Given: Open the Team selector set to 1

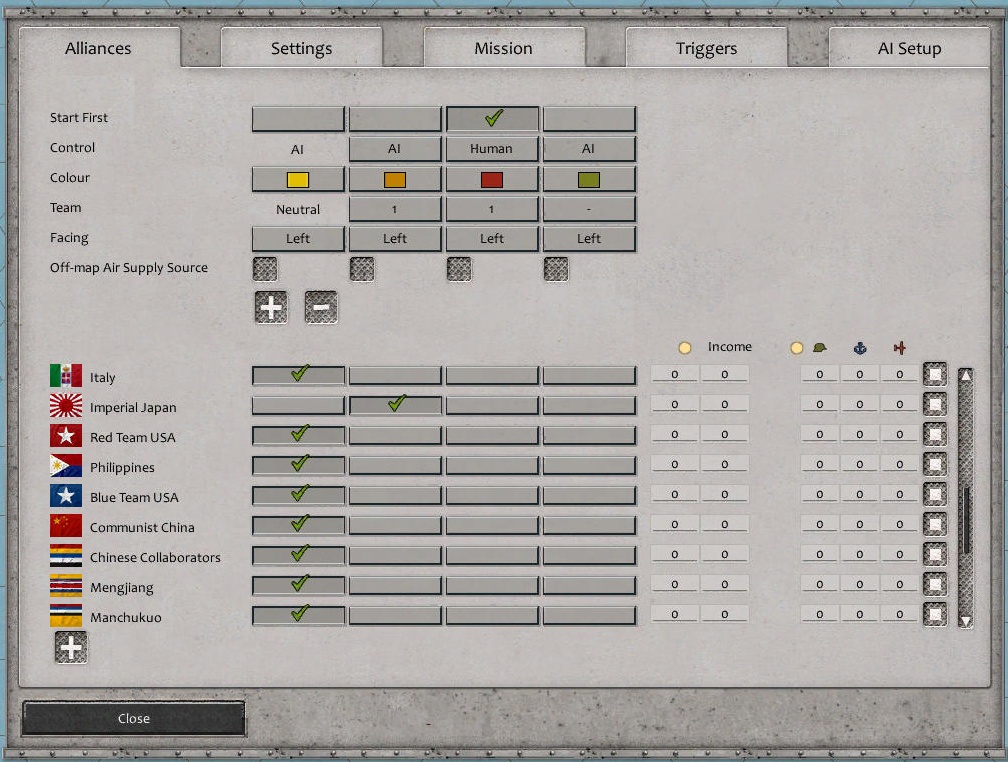Looking at the screenshot, I should (x=395, y=209).
